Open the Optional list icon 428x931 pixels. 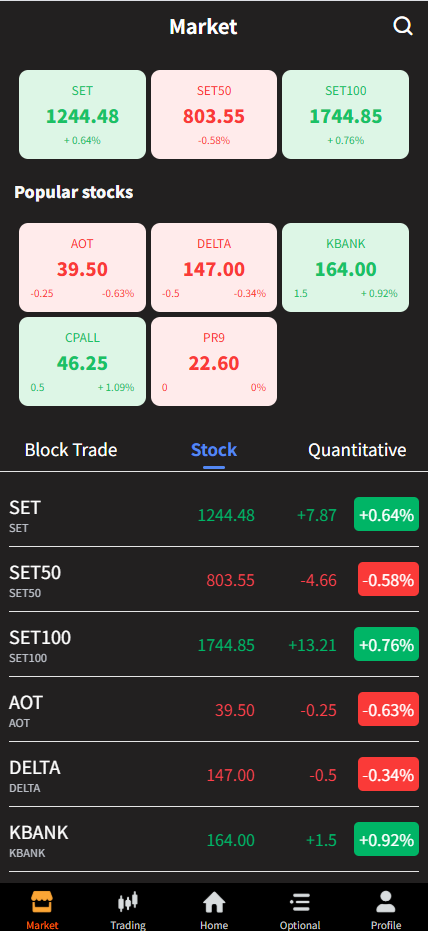pyautogui.click(x=300, y=902)
